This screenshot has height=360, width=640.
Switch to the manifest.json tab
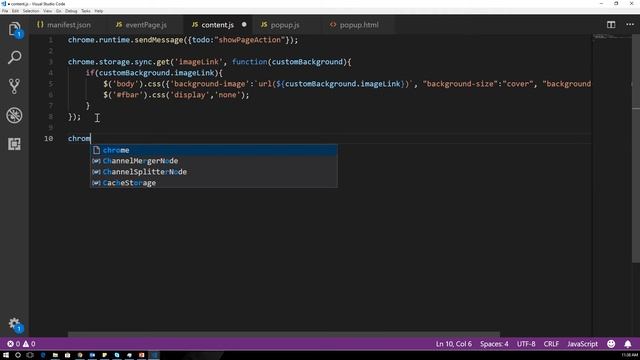64,25
